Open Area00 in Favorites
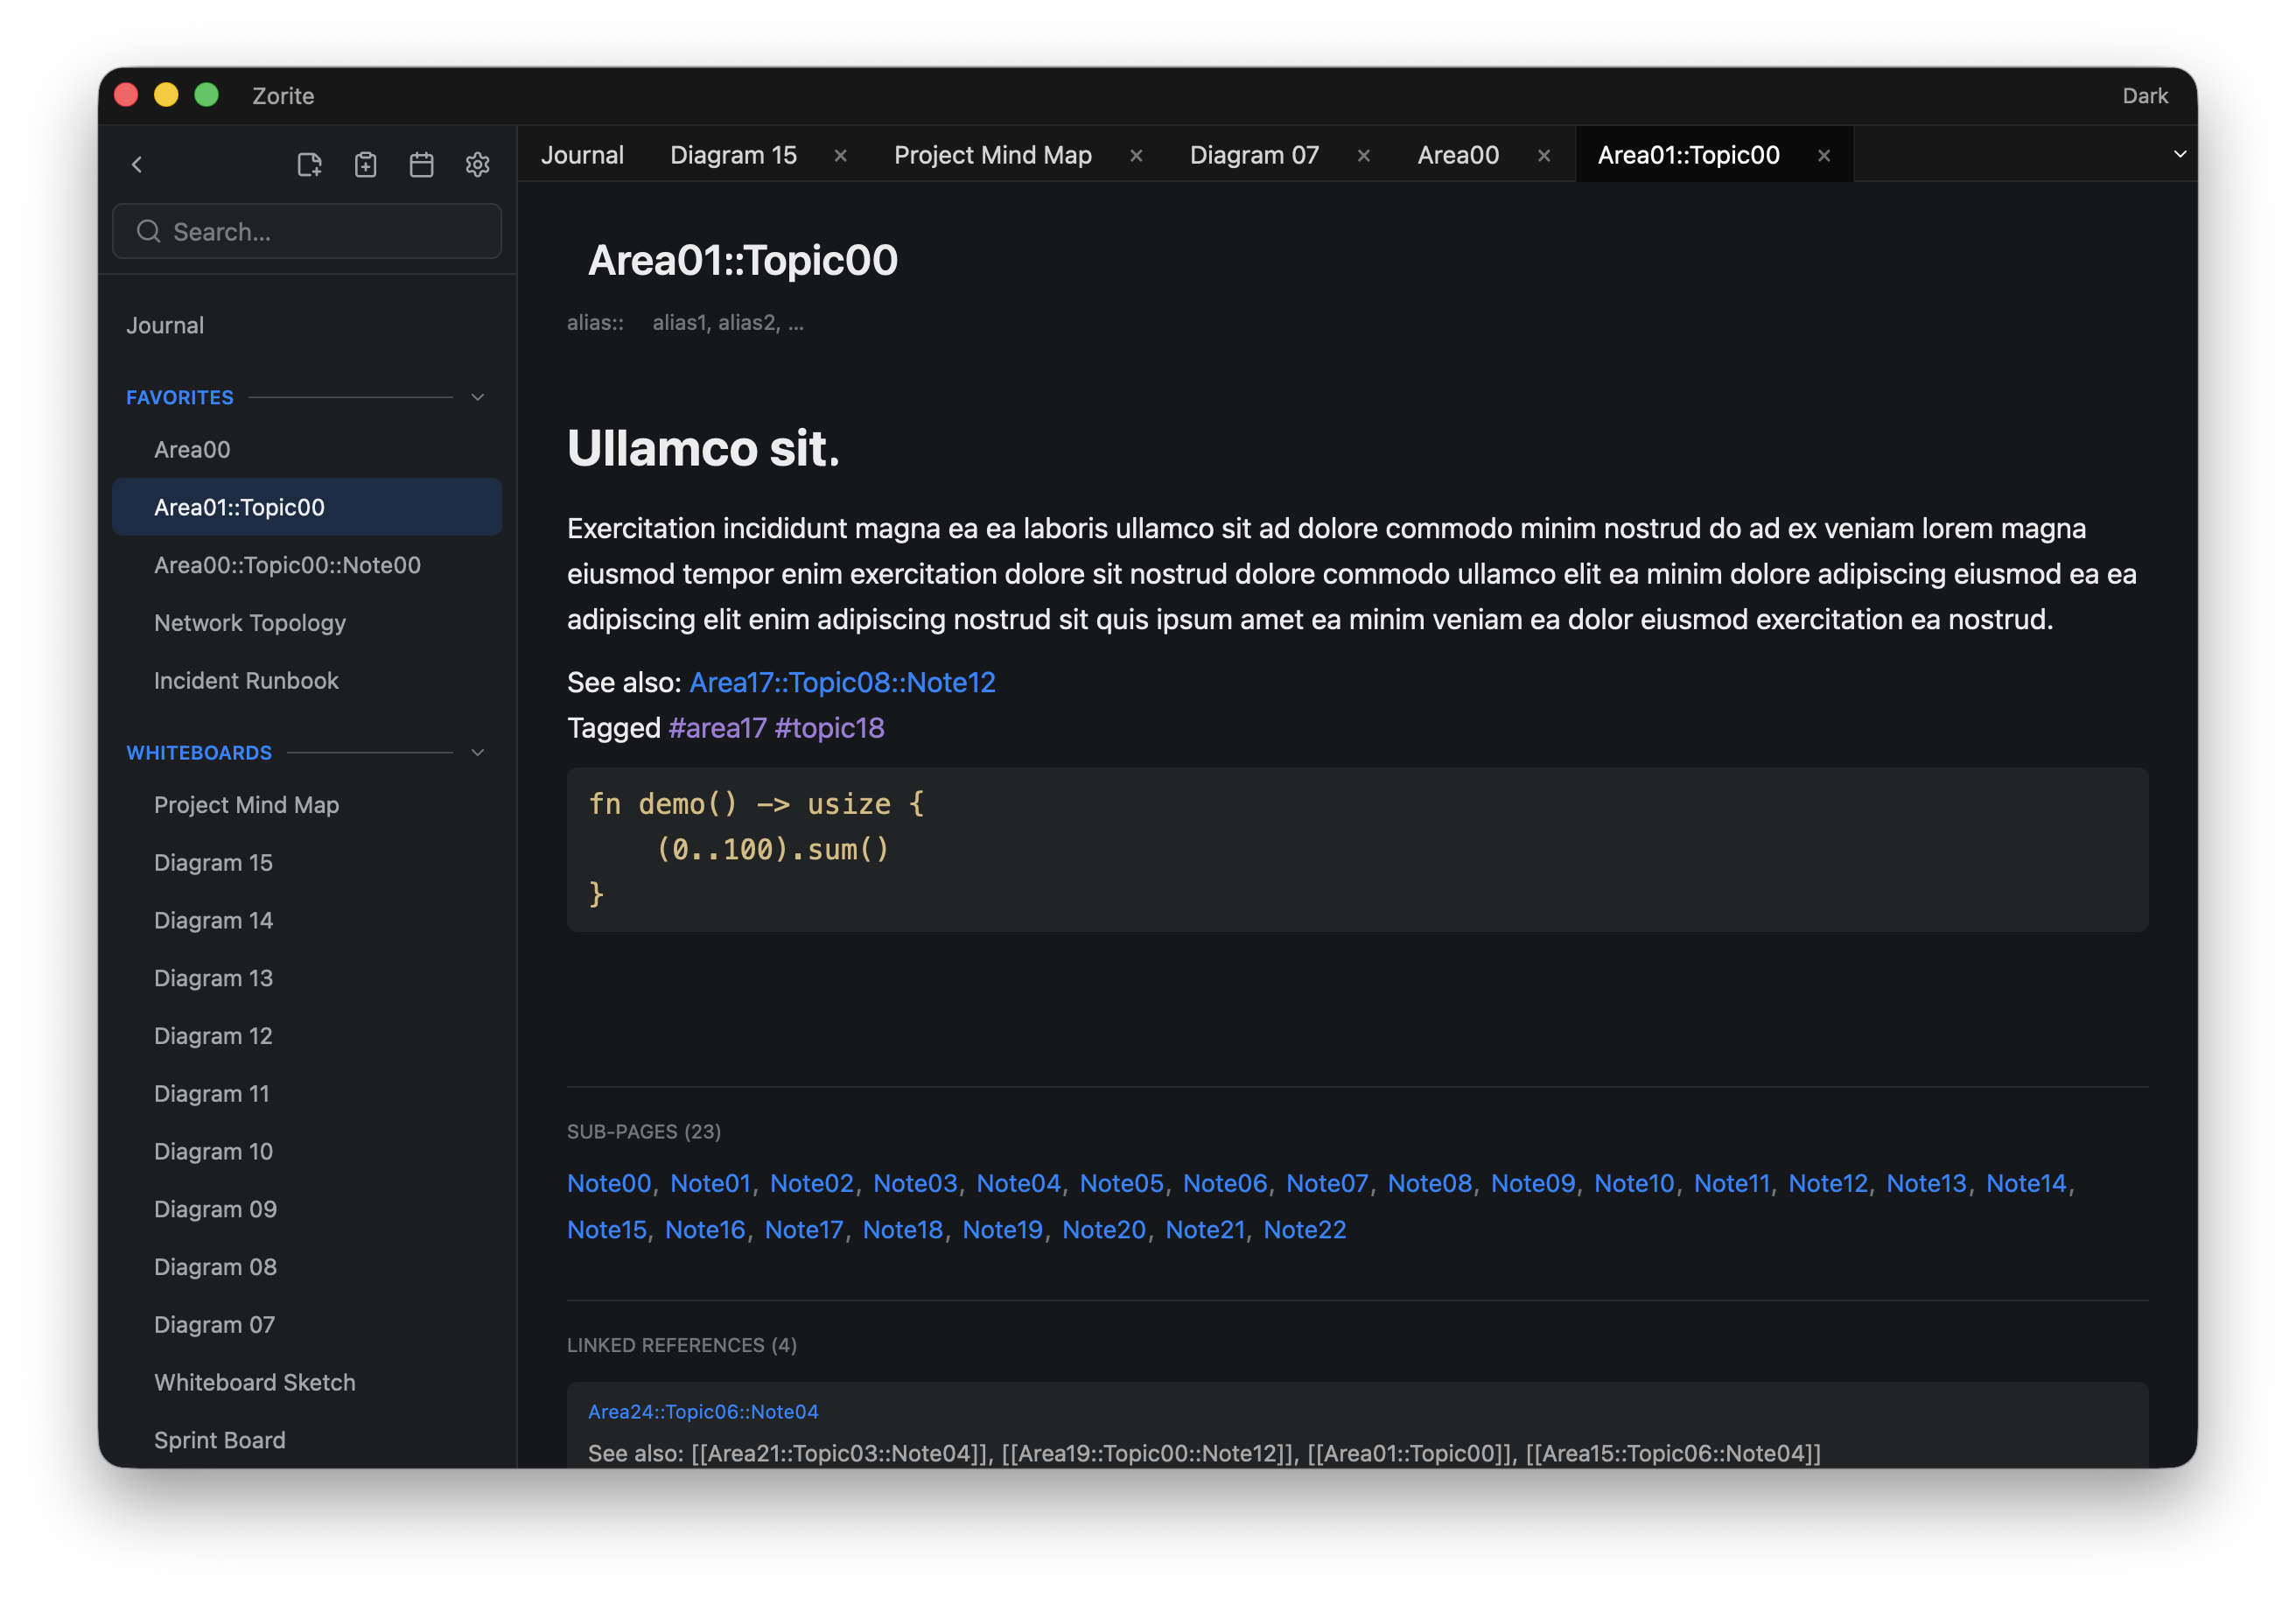 pos(307,449)
